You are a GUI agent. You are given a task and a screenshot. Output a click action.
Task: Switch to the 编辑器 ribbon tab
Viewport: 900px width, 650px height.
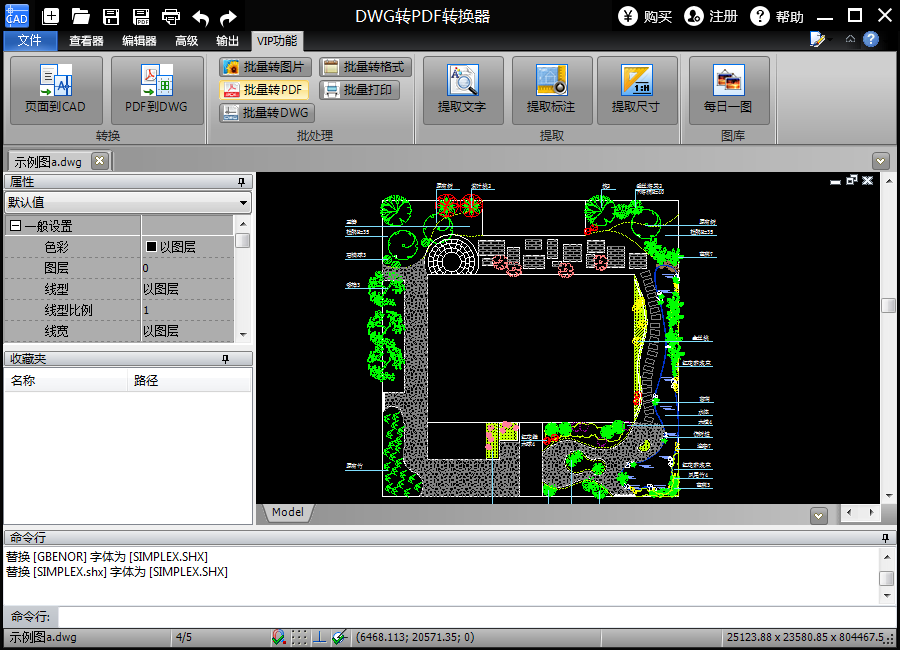[x=139, y=41]
